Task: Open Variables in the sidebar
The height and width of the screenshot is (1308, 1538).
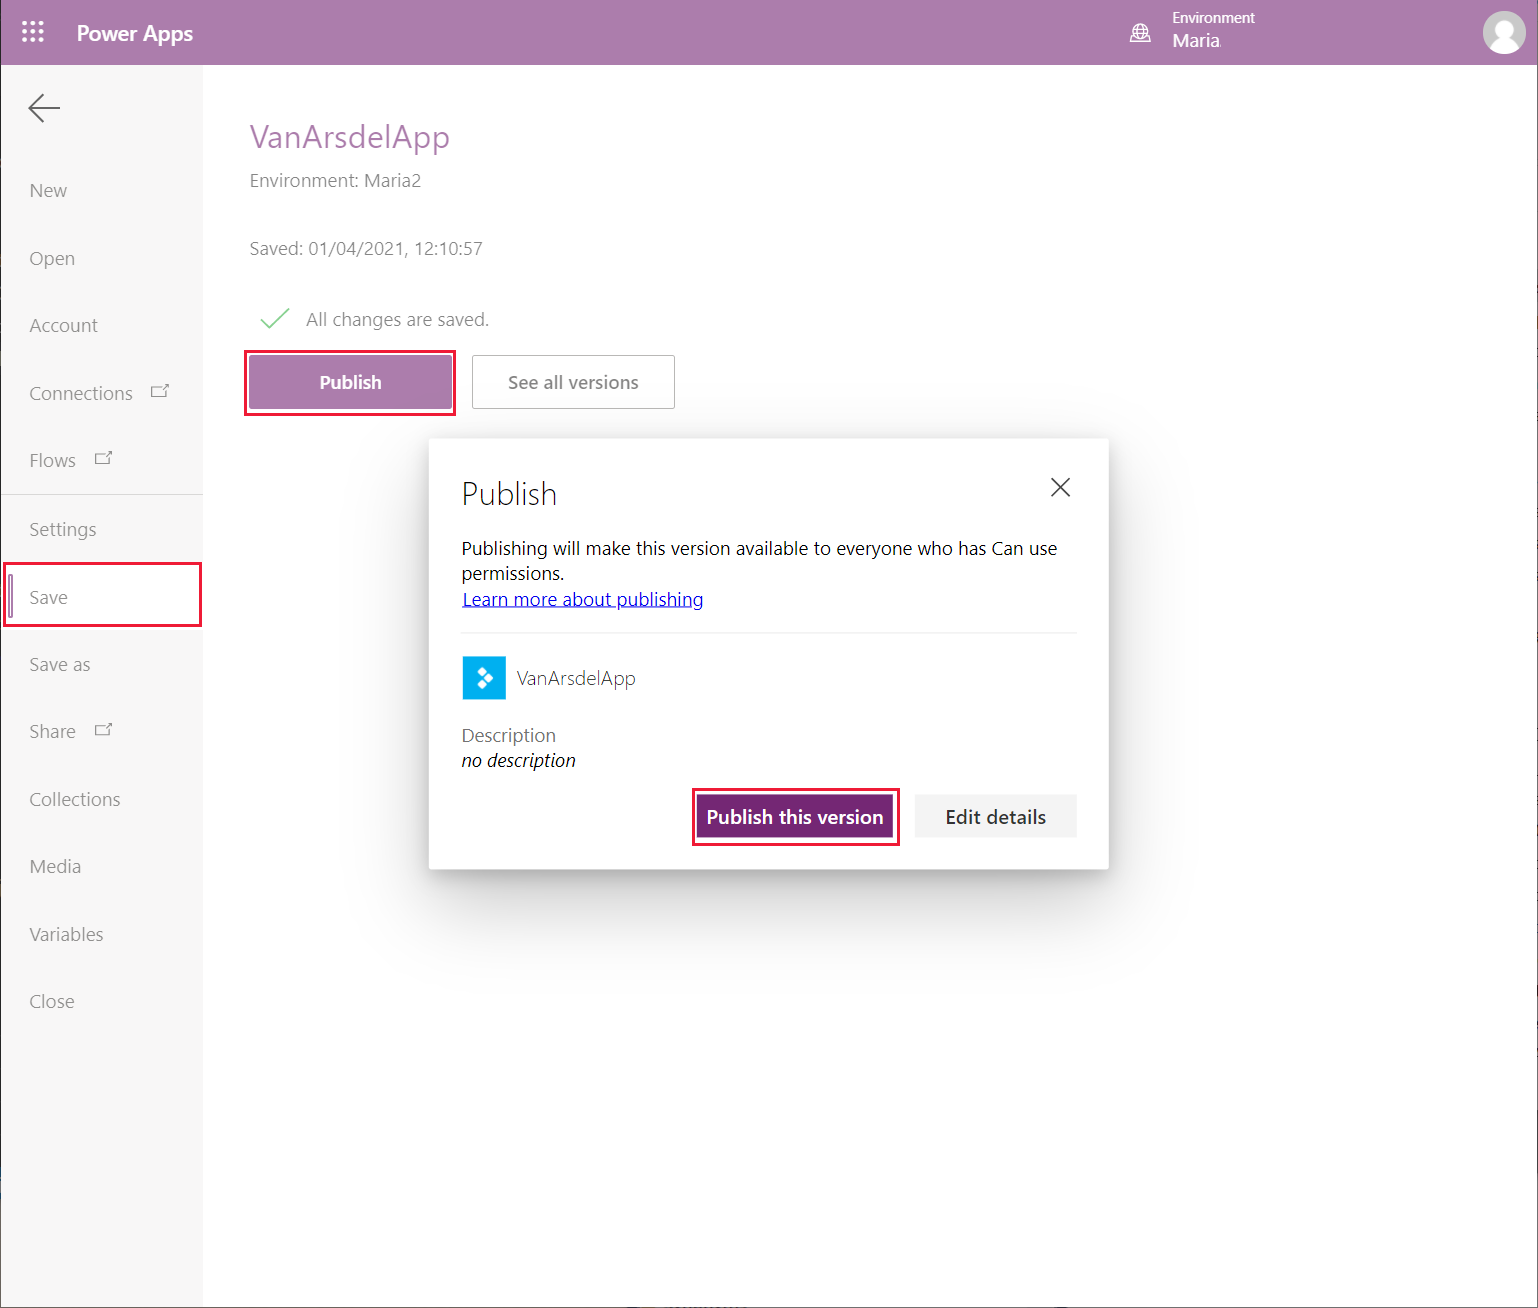Action: 67,935
